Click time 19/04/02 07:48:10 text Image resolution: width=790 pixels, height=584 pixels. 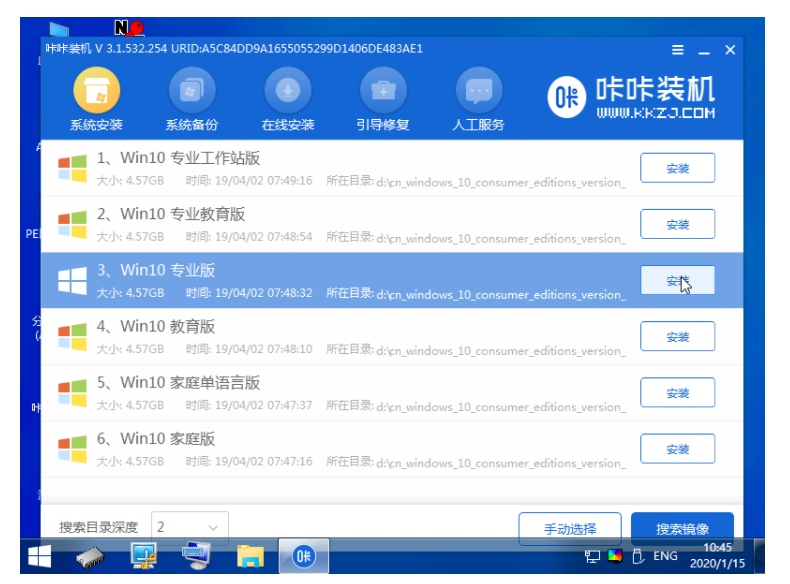tap(264, 349)
